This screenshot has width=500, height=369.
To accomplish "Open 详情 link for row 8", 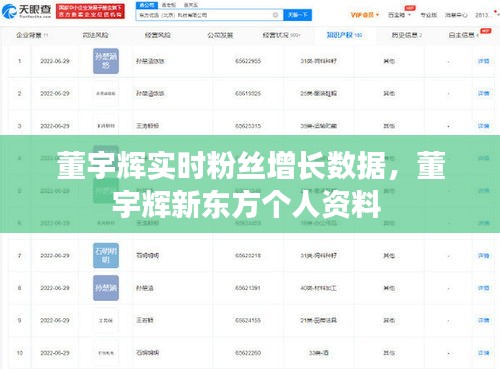I will tap(483, 288).
